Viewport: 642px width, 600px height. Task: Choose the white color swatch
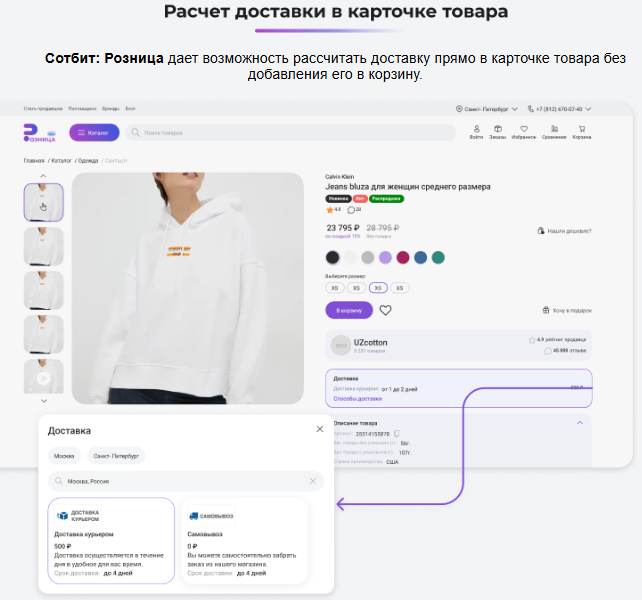click(x=350, y=257)
